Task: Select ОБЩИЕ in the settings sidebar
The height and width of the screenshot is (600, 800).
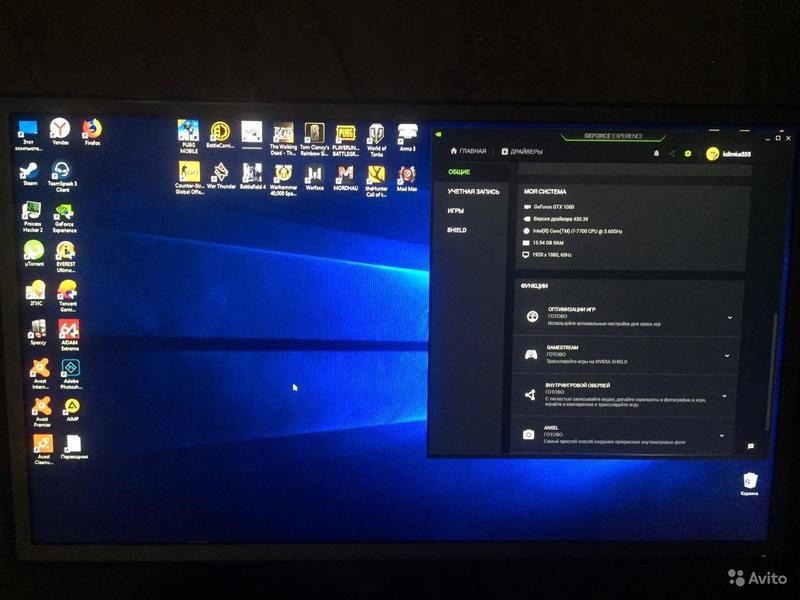Action: pyautogui.click(x=459, y=172)
